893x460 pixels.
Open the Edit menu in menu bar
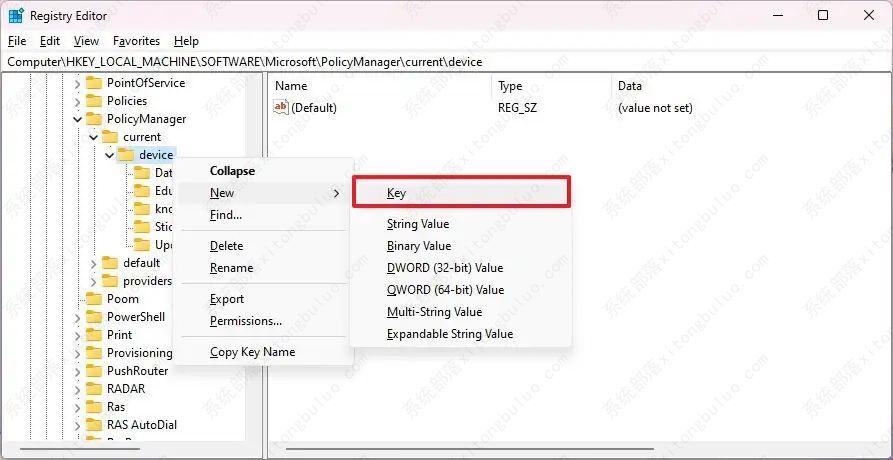pos(50,41)
